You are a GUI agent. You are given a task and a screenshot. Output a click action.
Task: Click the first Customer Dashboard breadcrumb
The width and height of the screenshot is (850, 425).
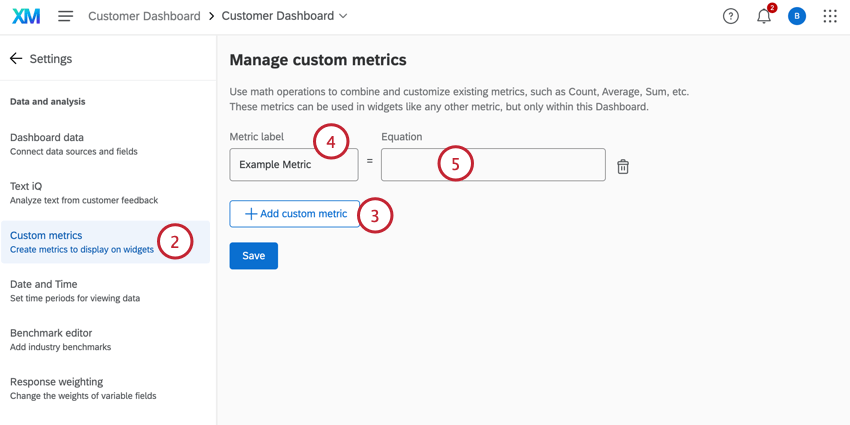(144, 16)
